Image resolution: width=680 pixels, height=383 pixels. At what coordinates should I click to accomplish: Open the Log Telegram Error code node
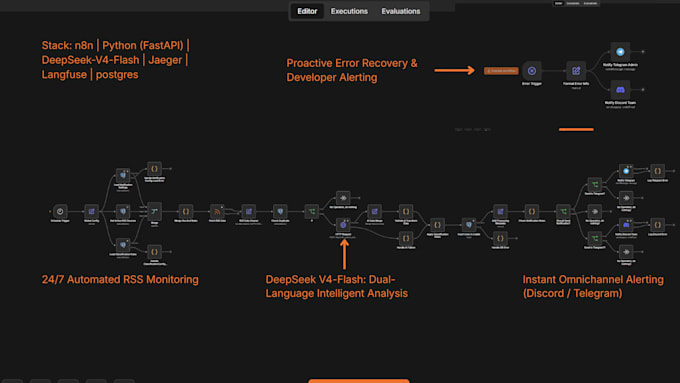657,171
